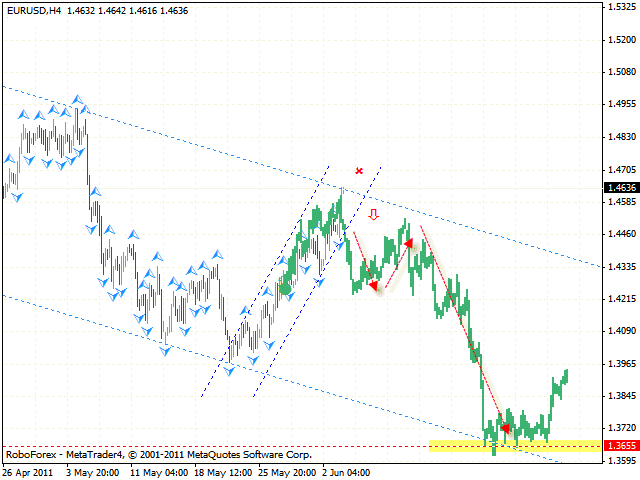Click the 1.3965 price axis label
Viewport: 640px width, 480px height.
(x=621, y=363)
